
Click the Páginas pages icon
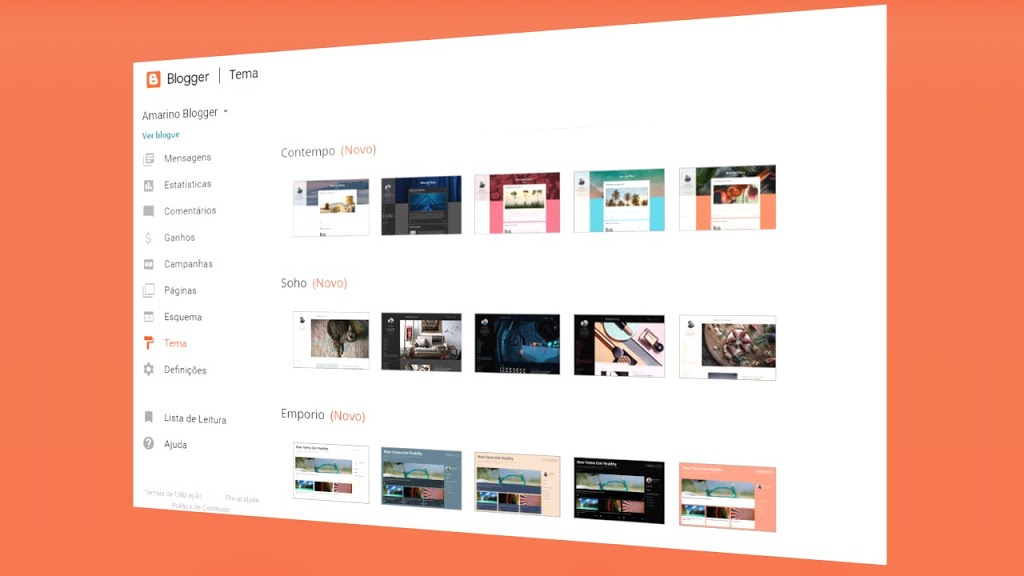pyautogui.click(x=149, y=291)
